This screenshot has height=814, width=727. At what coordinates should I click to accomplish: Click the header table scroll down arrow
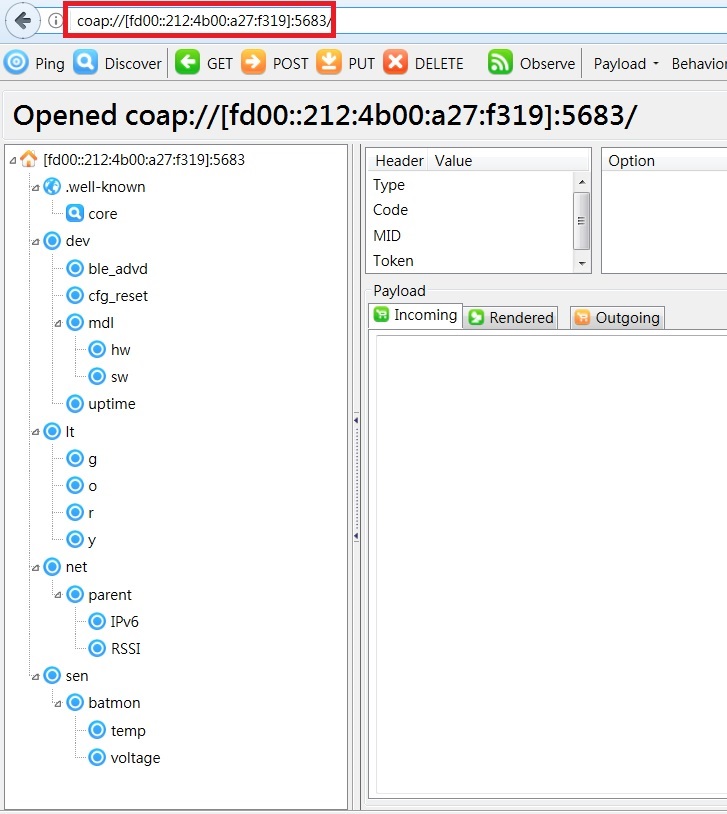582,263
